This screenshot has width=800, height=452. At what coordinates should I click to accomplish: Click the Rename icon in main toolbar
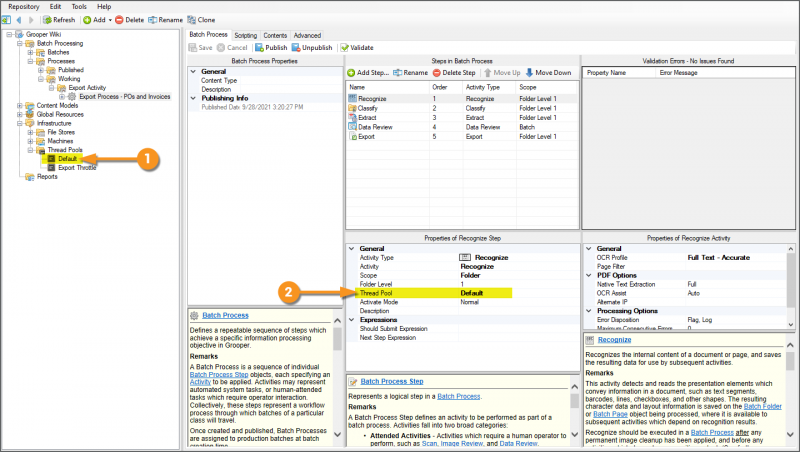point(152,20)
